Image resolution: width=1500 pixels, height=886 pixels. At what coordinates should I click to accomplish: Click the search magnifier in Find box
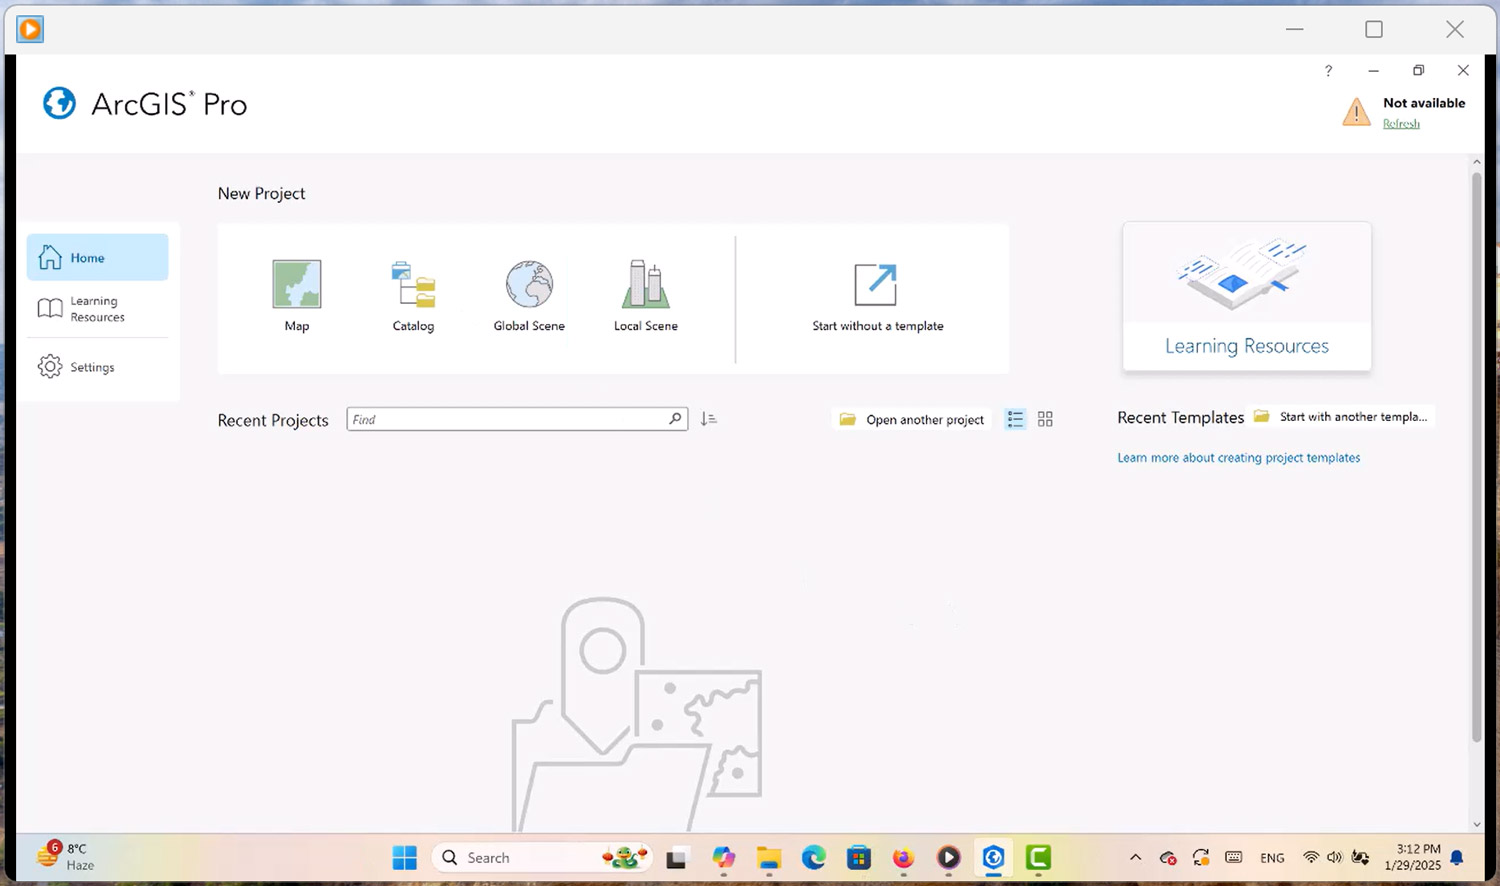(x=675, y=419)
